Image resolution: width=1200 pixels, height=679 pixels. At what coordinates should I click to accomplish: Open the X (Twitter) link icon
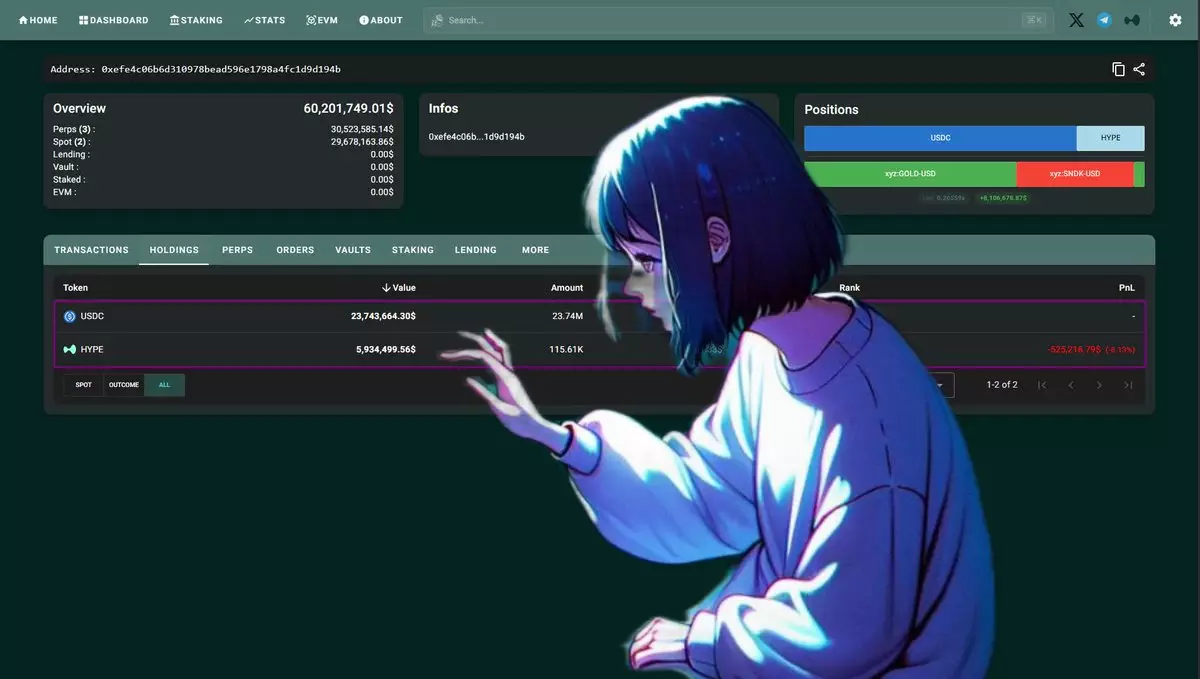1076,20
